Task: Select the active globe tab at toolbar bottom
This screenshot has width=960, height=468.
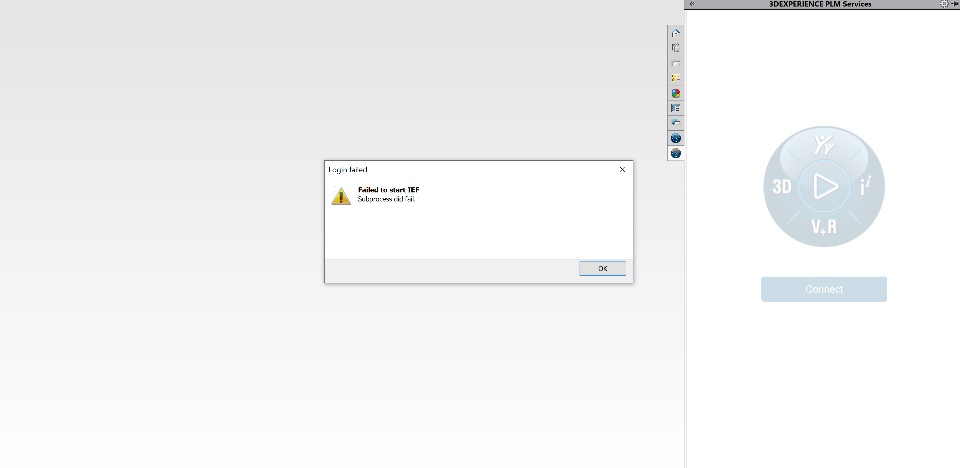Action: click(x=675, y=153)
